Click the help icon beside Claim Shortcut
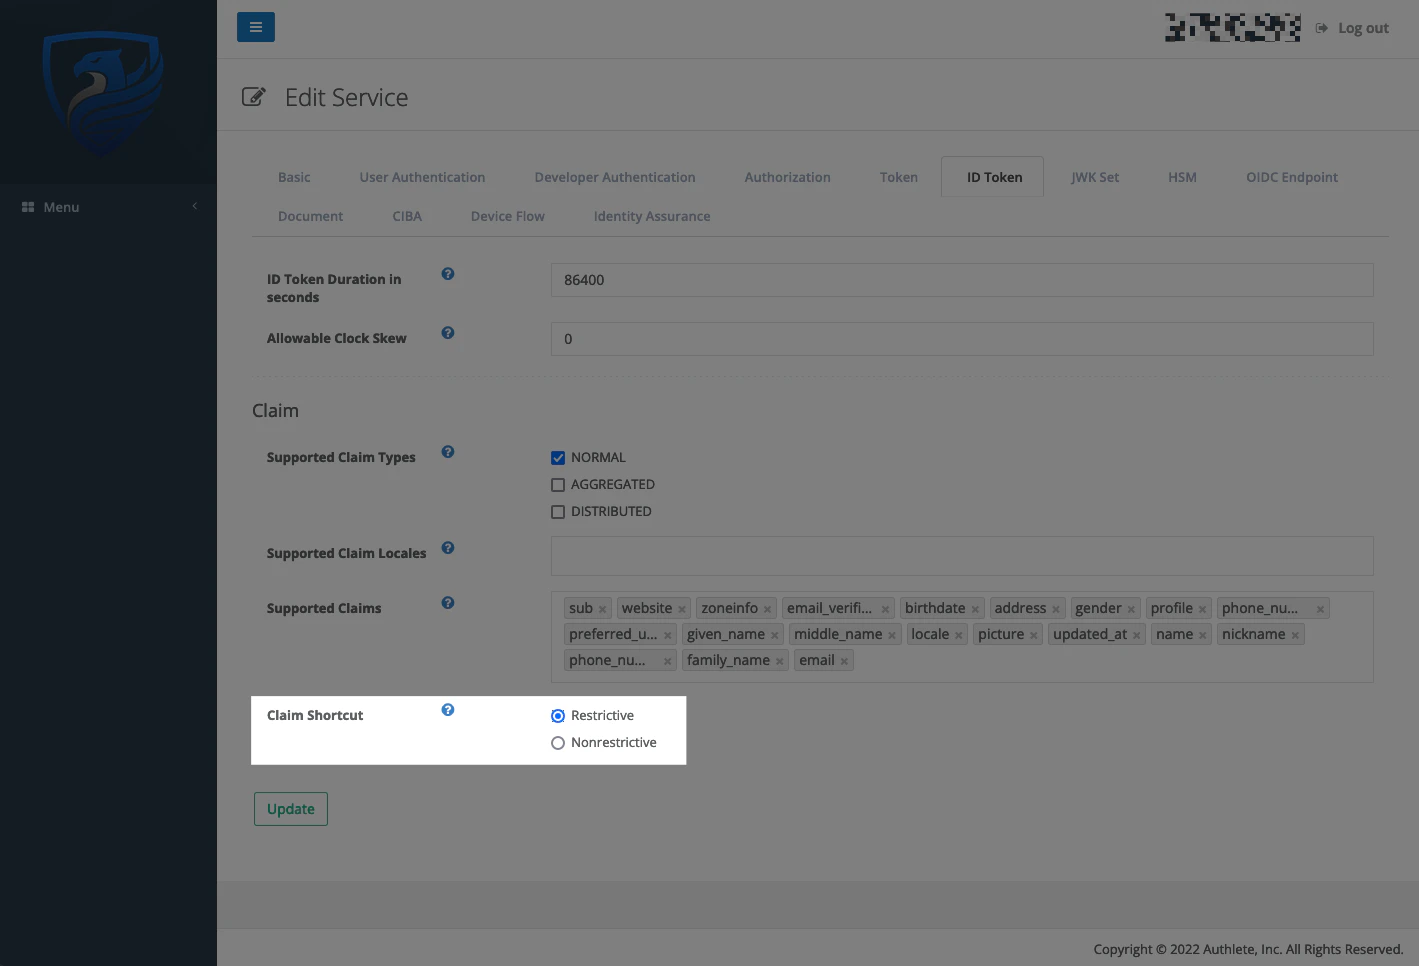Screen dimensions: 1419x966 447,709
